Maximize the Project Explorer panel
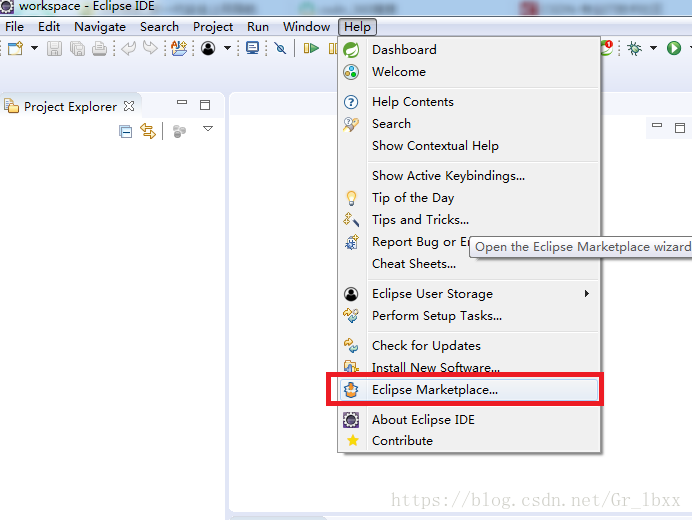Viewport: 692px width, 520px height. 205,105
